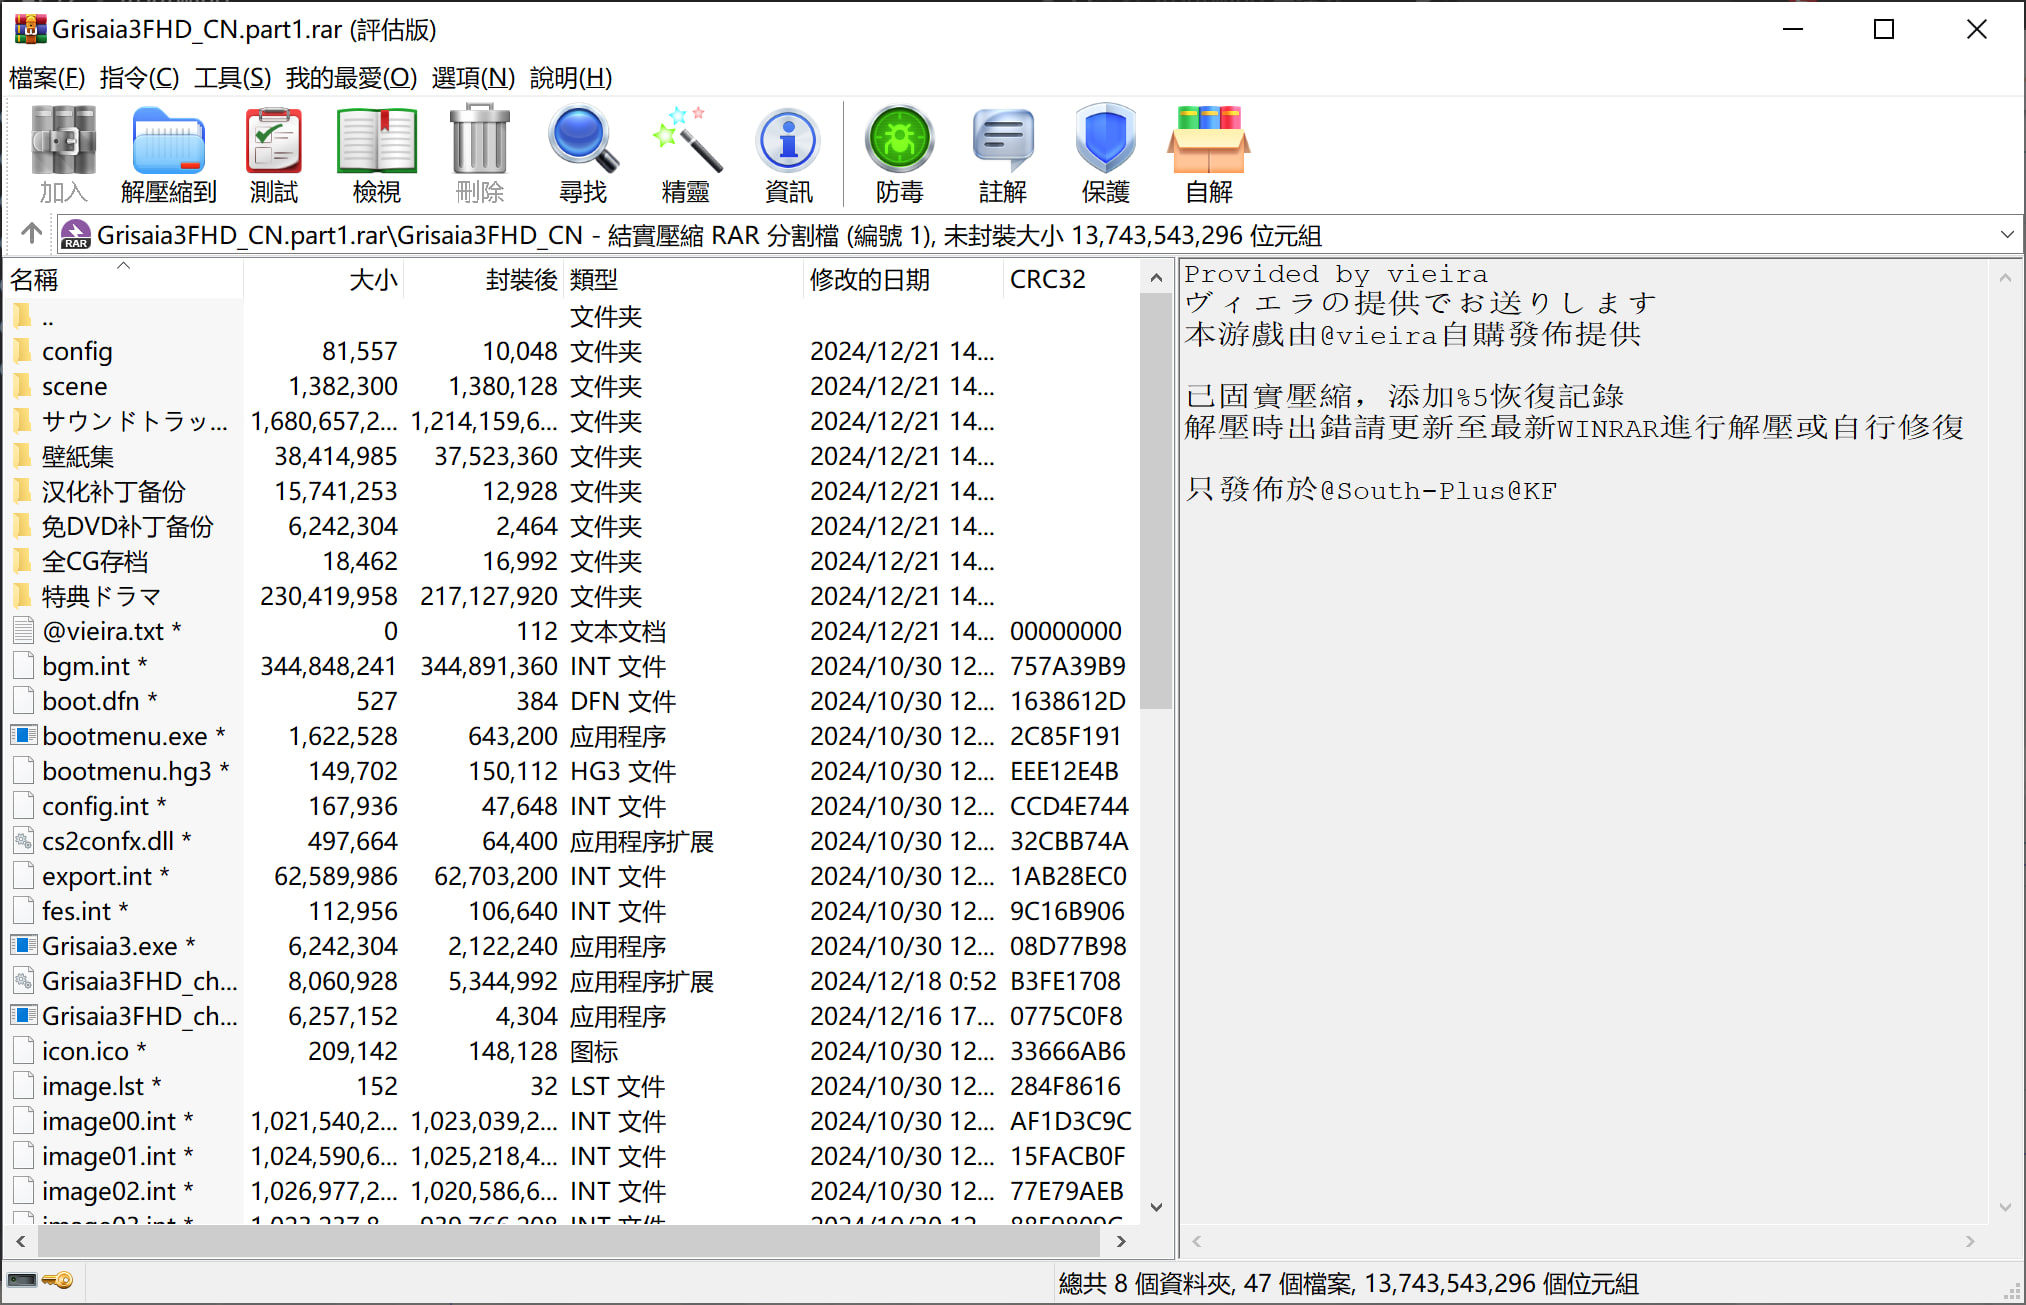Sort by CRC32 column header
The image size is (2026, 1305).
[x=1047, y=280]
